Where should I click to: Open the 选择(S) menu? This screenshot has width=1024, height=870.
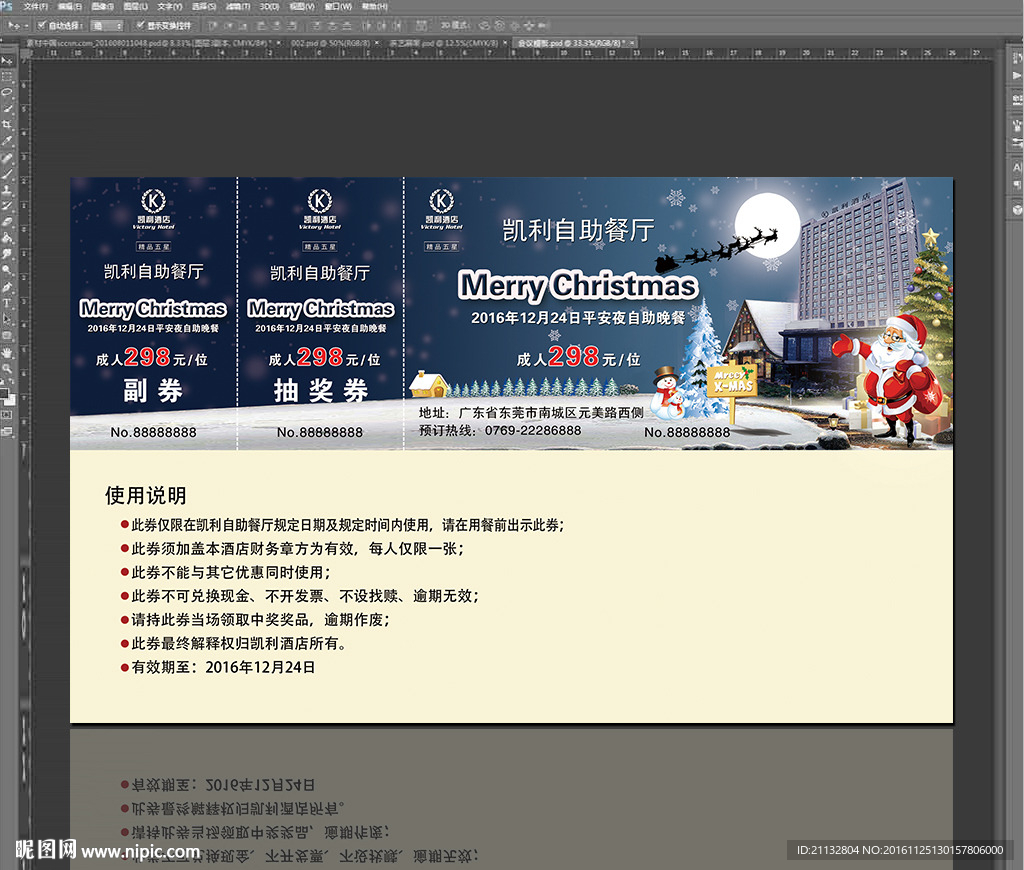pyautogui.click(x=204, y=7)
